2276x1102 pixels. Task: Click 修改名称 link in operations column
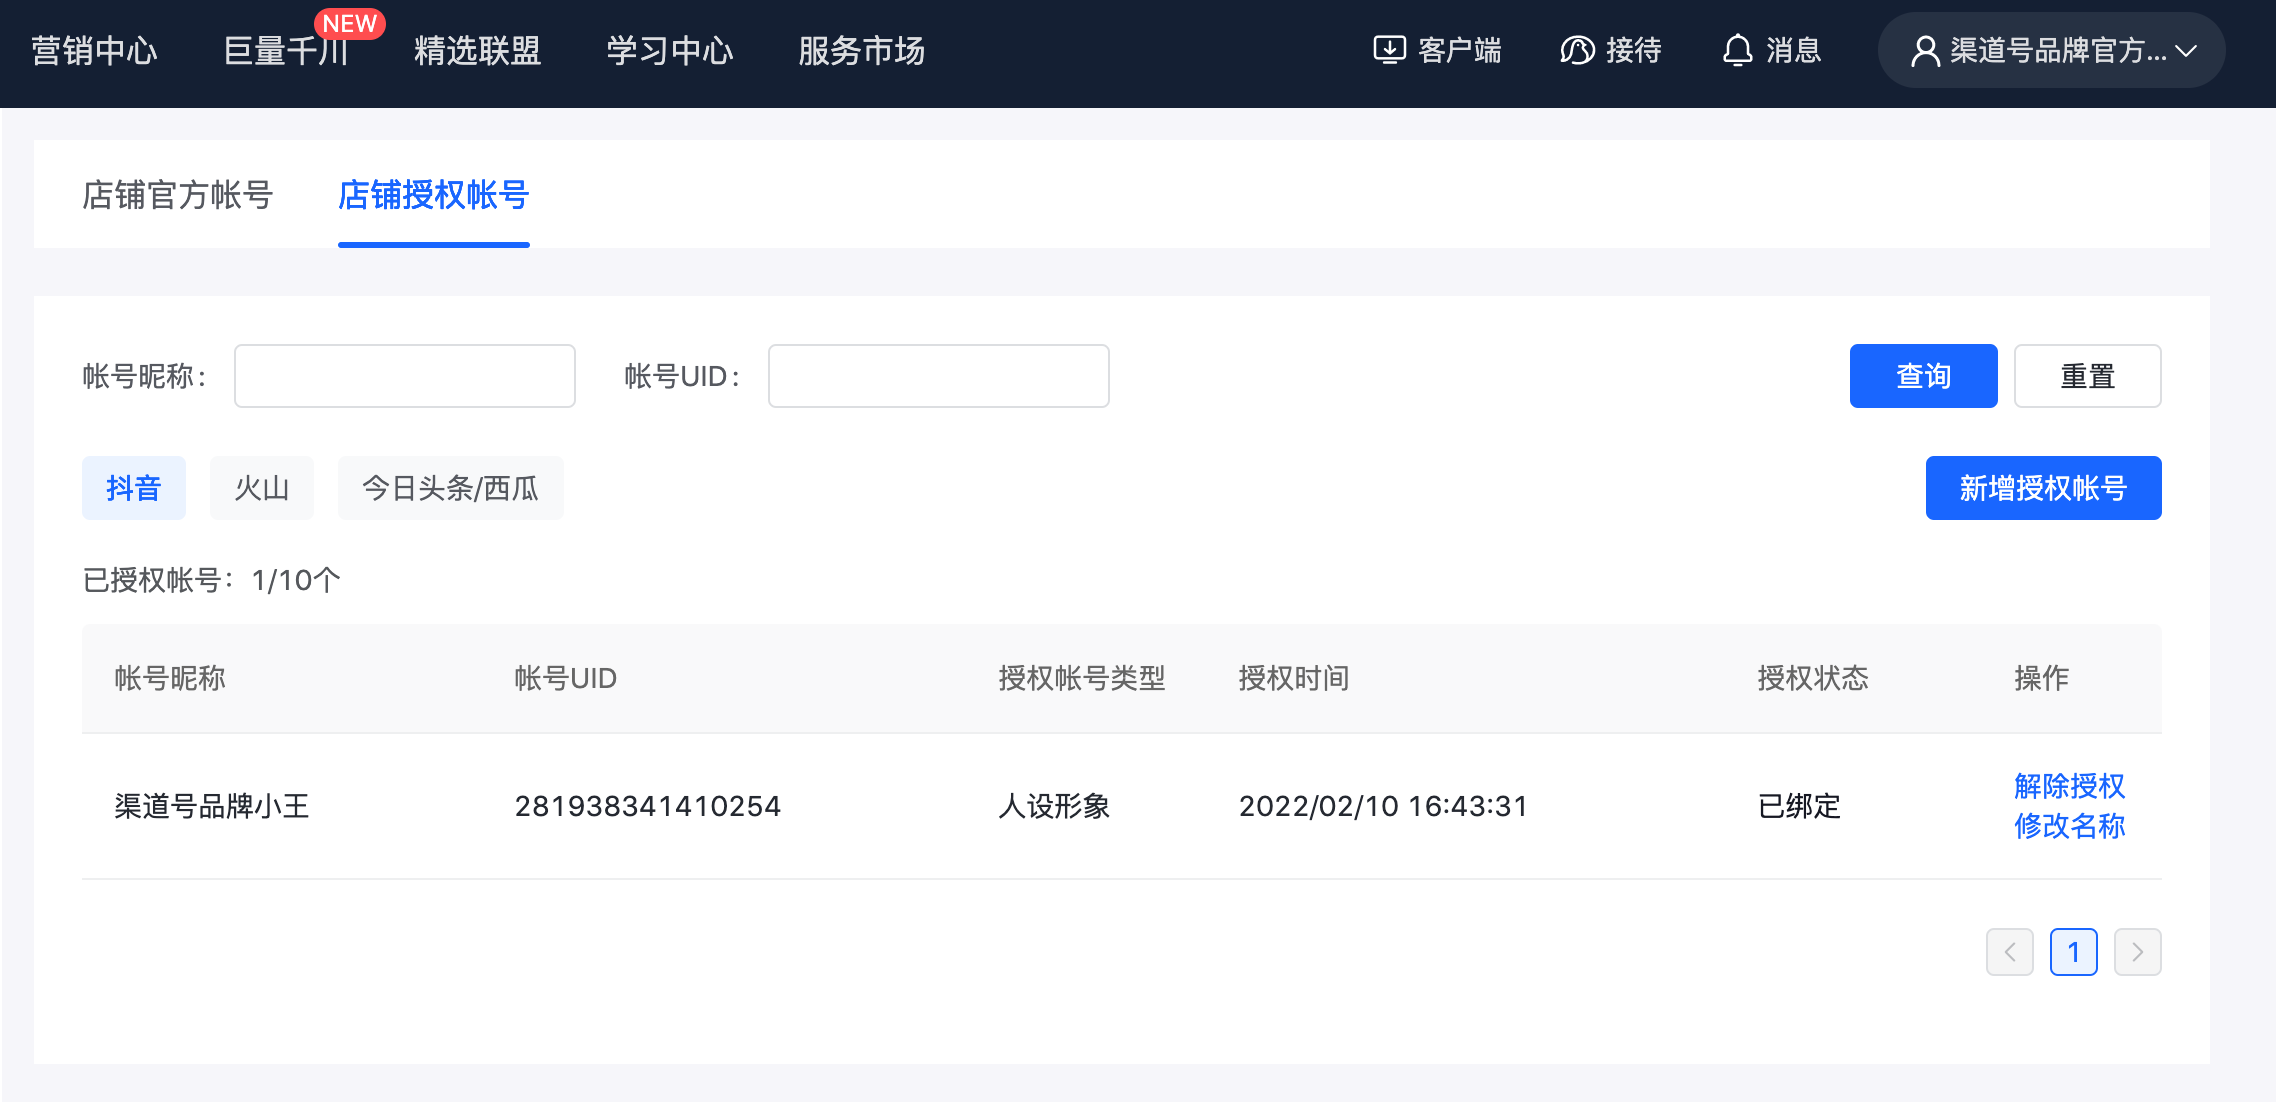2069,826
